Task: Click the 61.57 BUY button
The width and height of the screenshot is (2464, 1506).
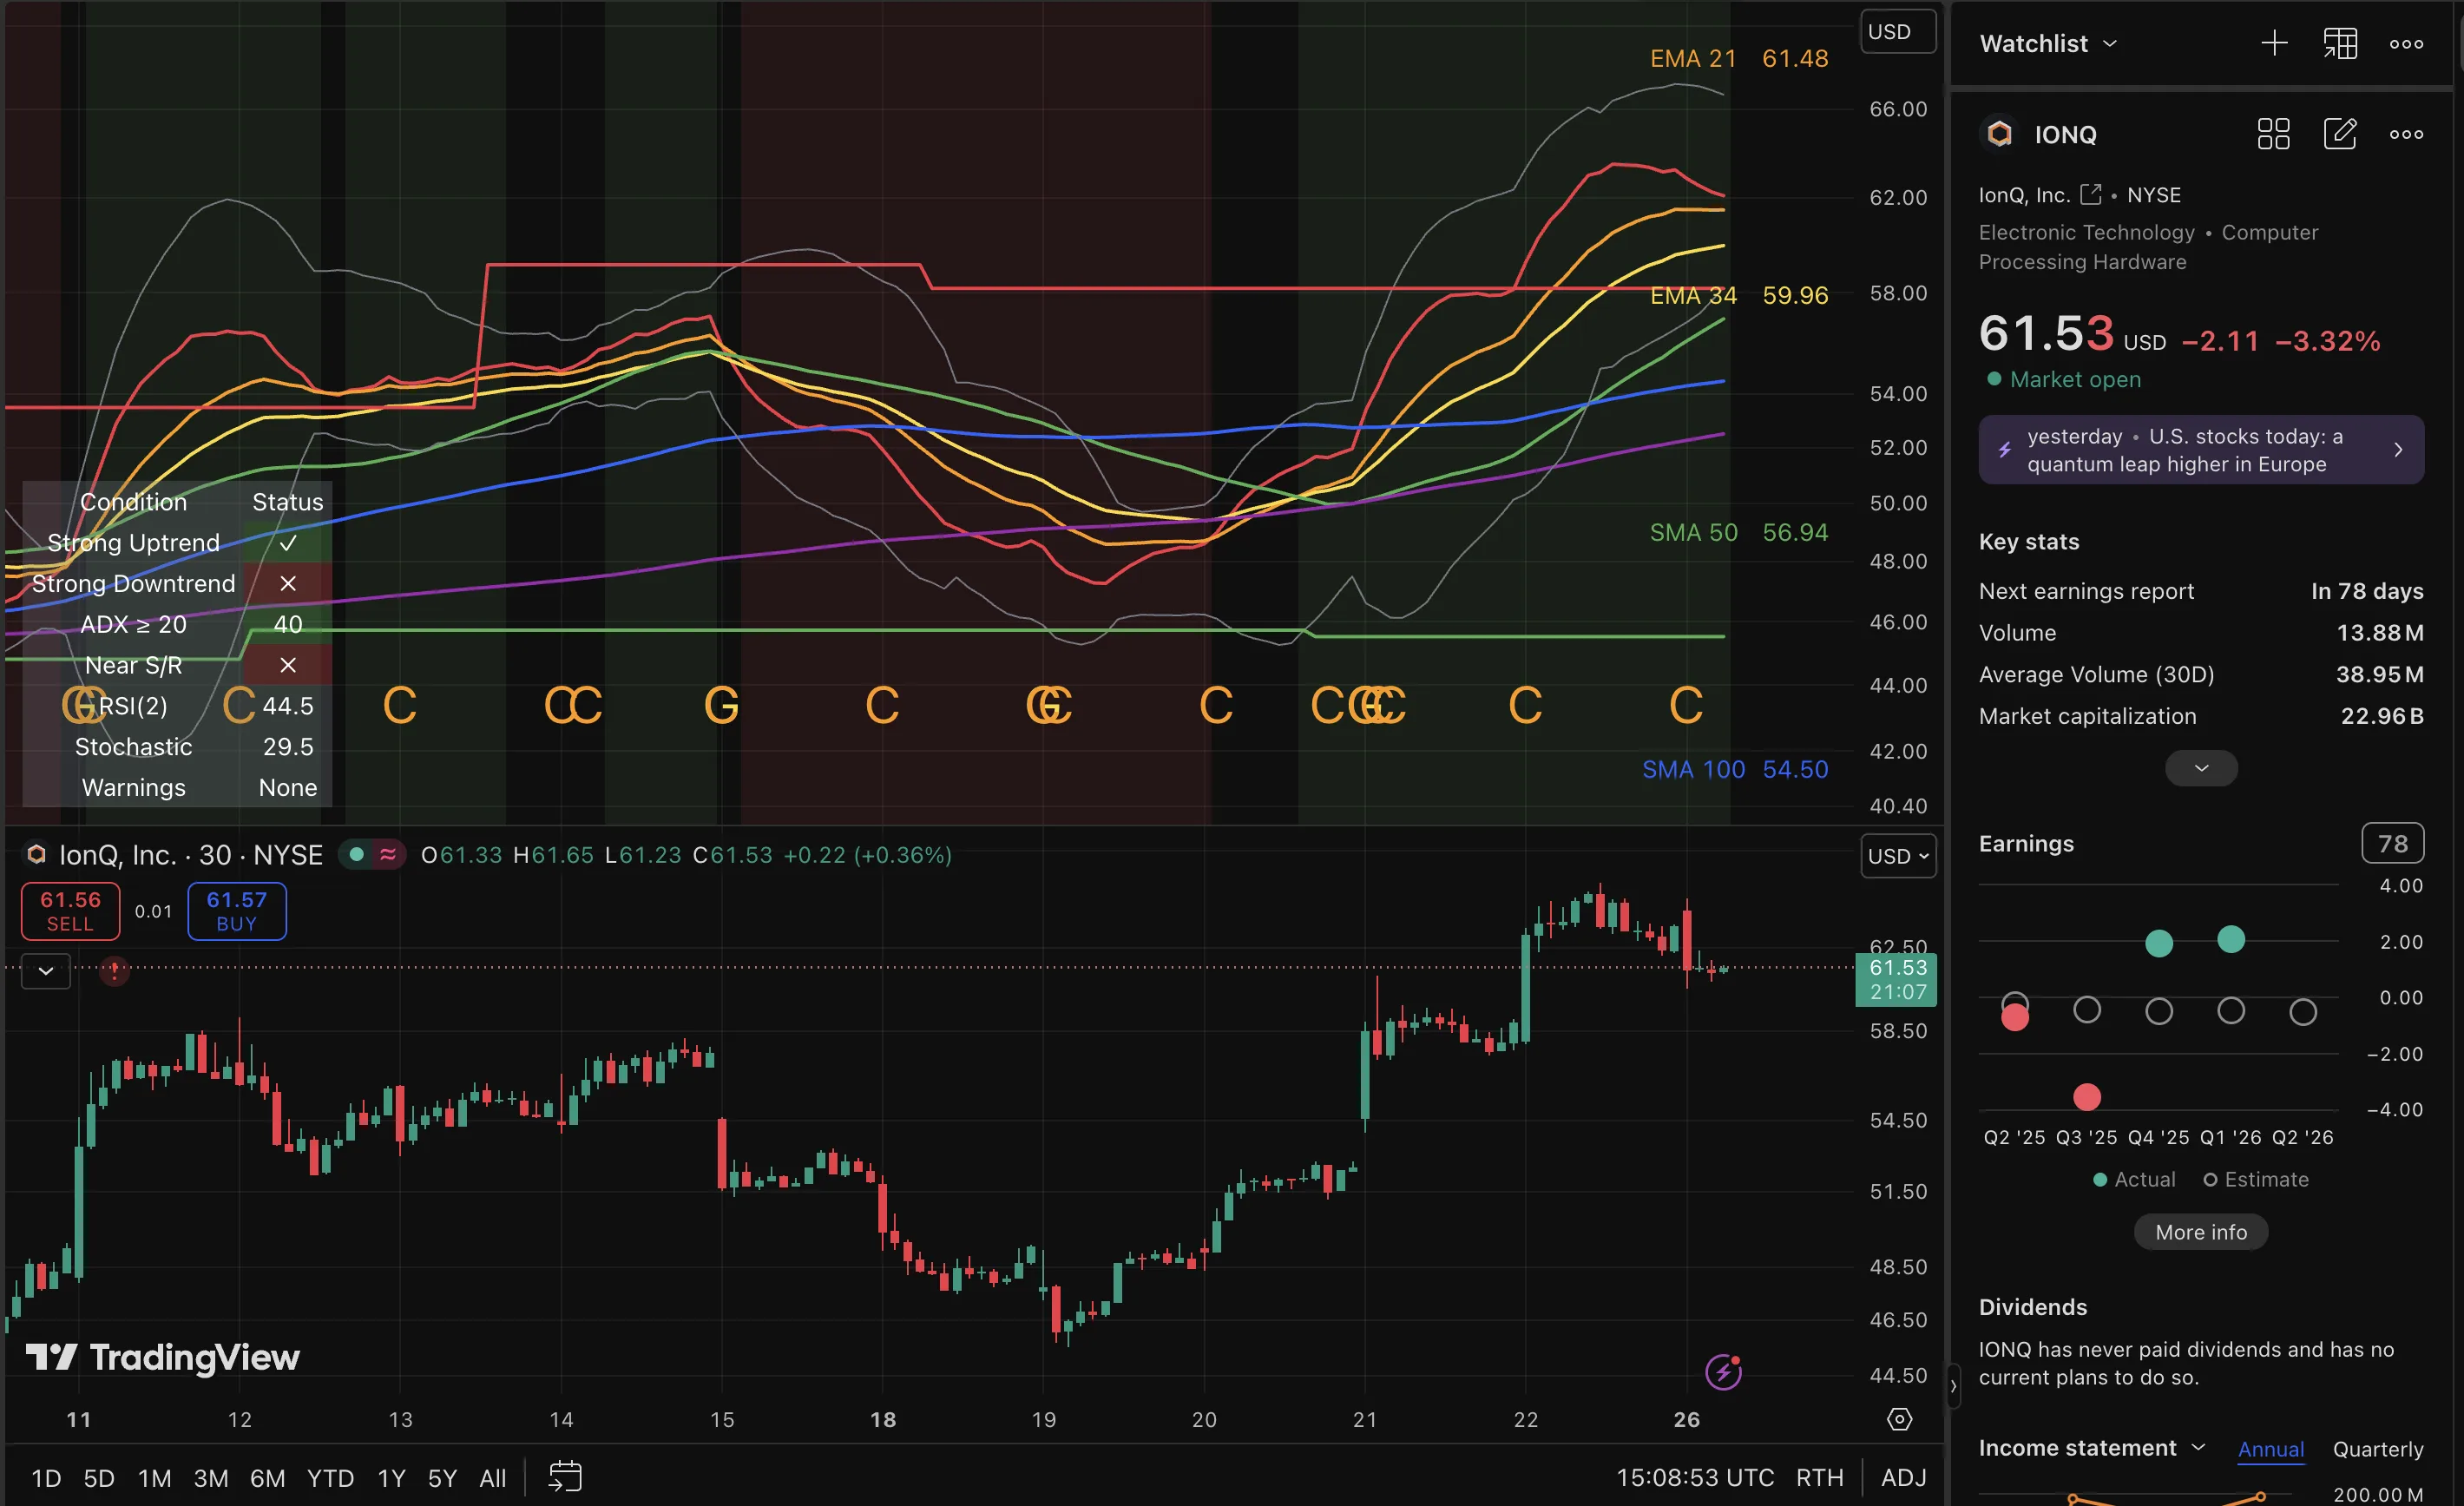Action: pos(237,911)
